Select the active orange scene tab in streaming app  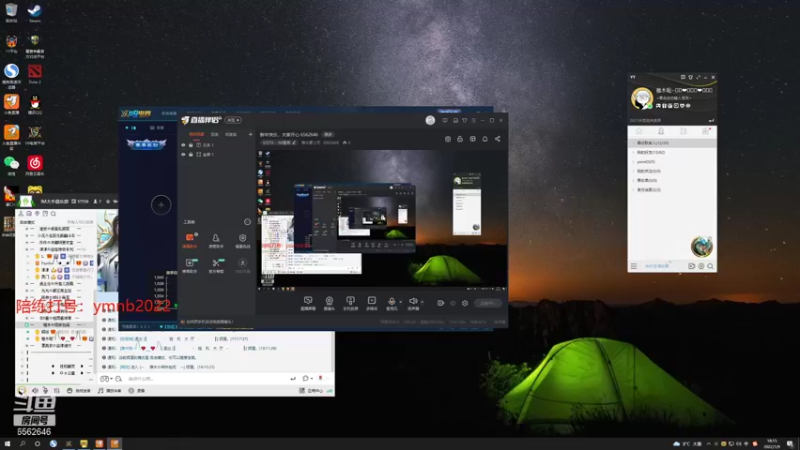tap(196, 135)
